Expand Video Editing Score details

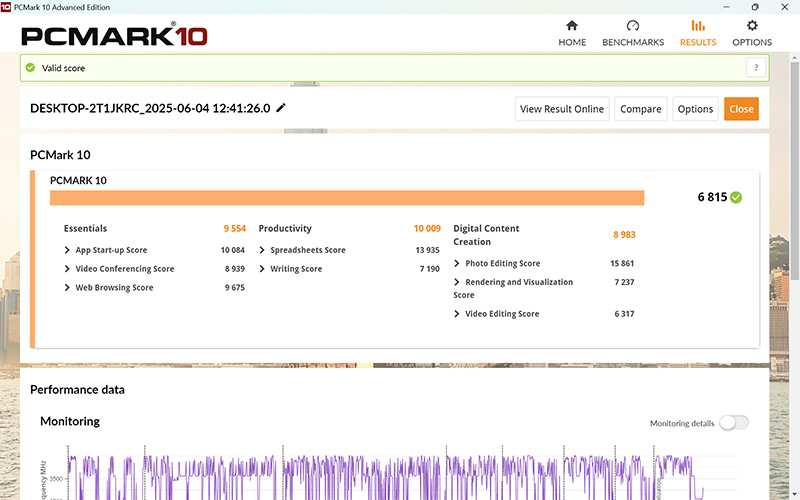(x=457, y=314)
